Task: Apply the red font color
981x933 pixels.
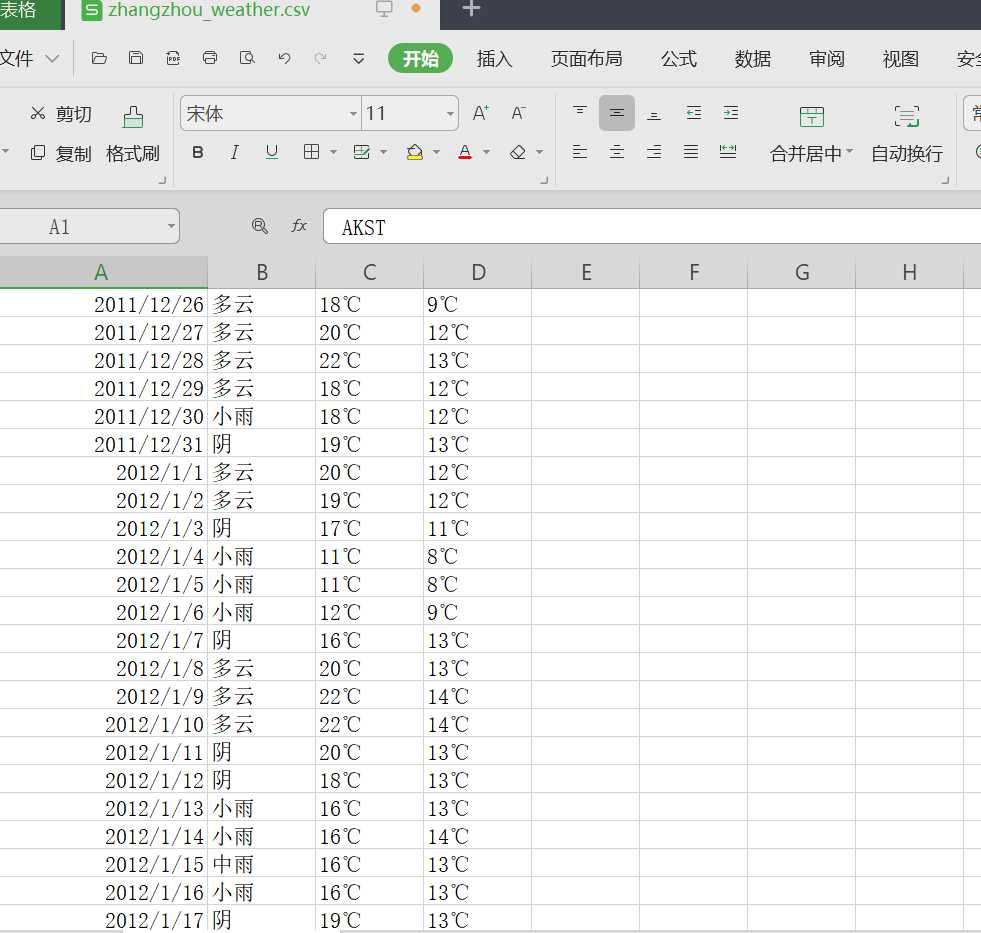Action: [x=465, y=152]
